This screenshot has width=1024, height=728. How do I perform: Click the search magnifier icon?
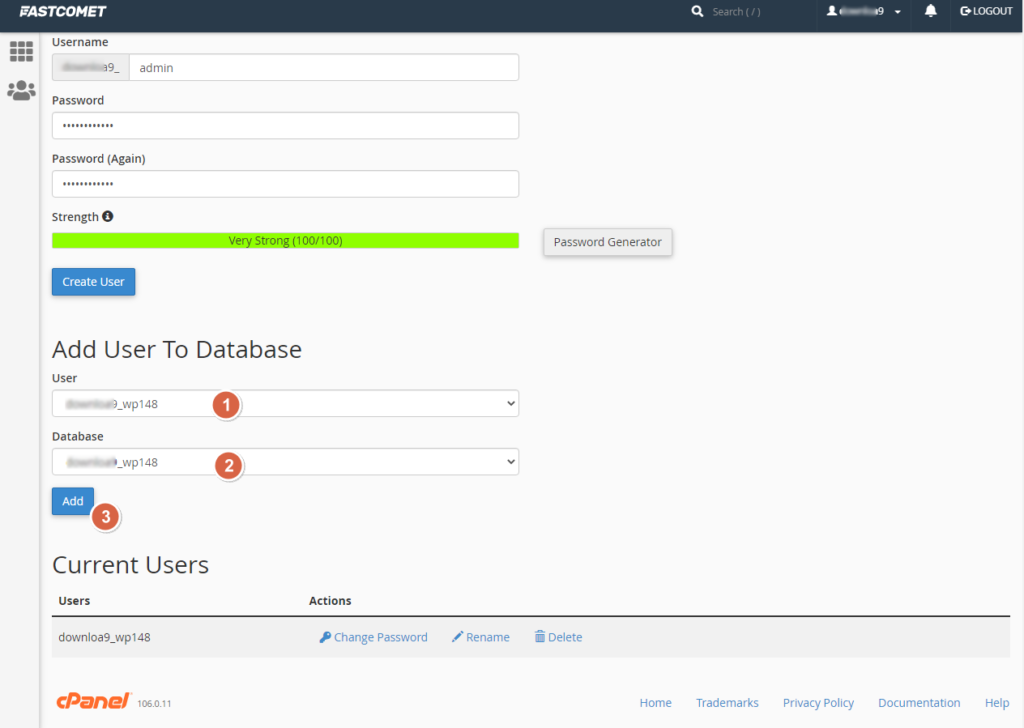pyautogui.click(x=697, y=11)
